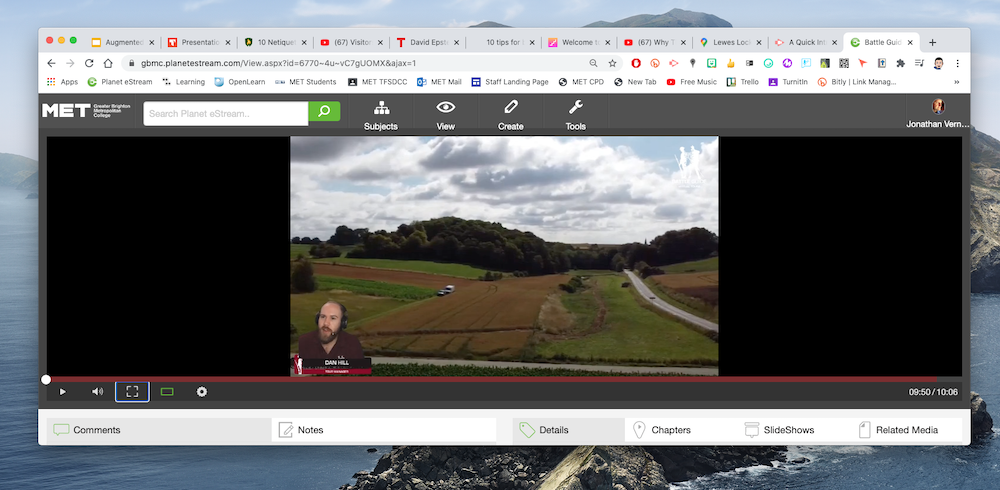Open the Comments tab
Screen dimensions: 1000x490
click(159, 430)
